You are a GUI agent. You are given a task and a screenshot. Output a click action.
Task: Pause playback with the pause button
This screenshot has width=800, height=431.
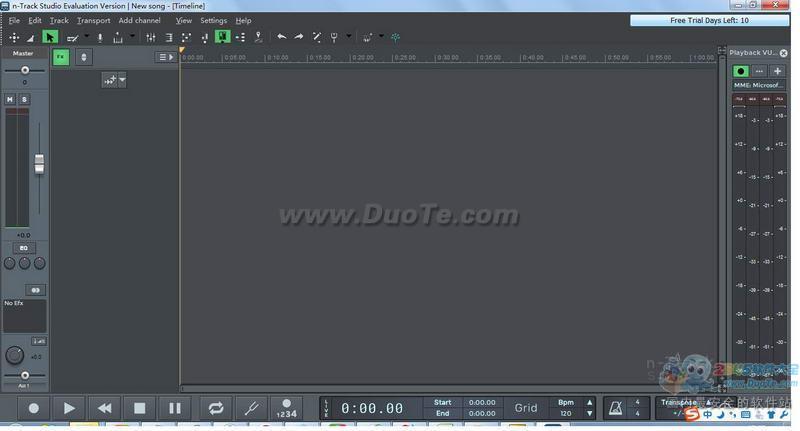(174, 408)
